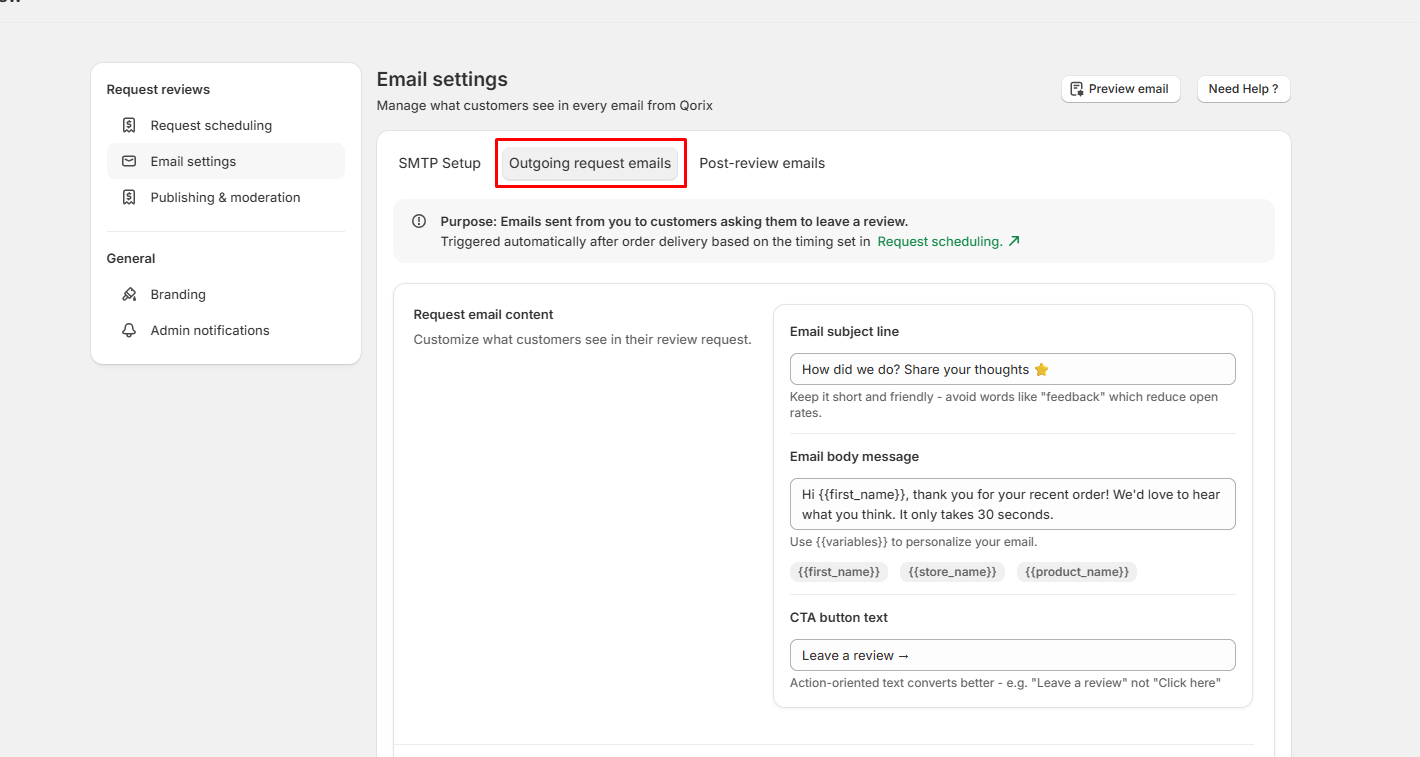Image resolution: width=1420 pixels, height=757 pixels.
Task: Click hint 'Use {{variables}} to personalize your email.'
Action: pos(913,542)
